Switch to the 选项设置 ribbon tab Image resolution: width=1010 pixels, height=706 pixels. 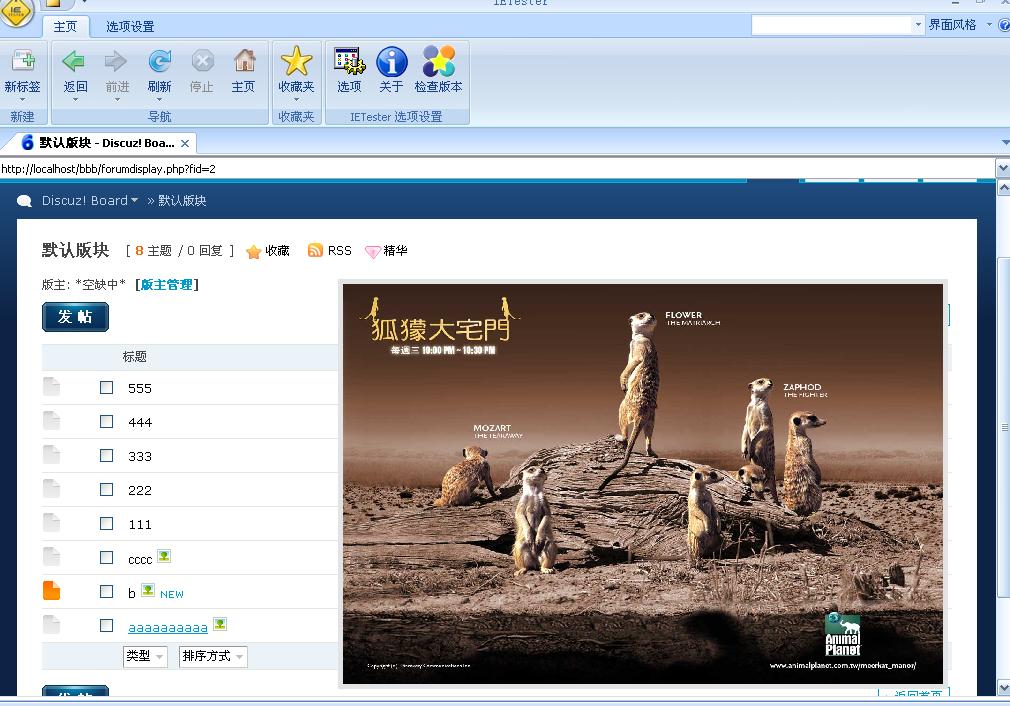[130, 26]
